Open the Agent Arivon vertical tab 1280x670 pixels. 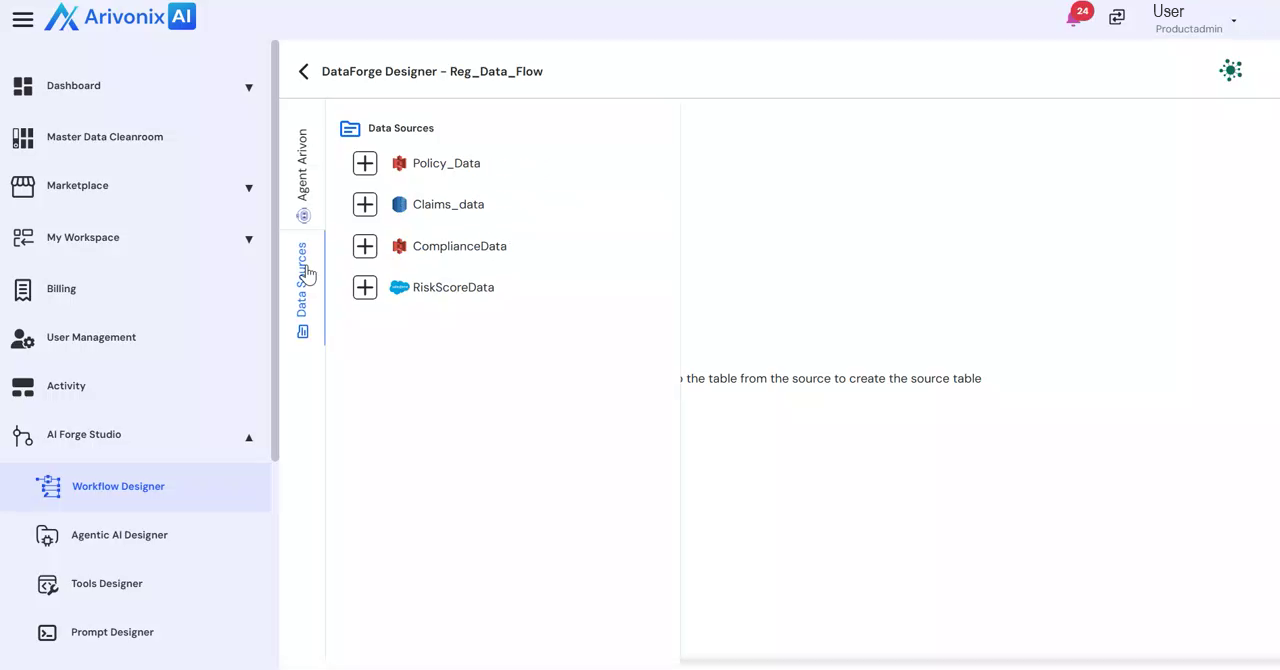303,172
